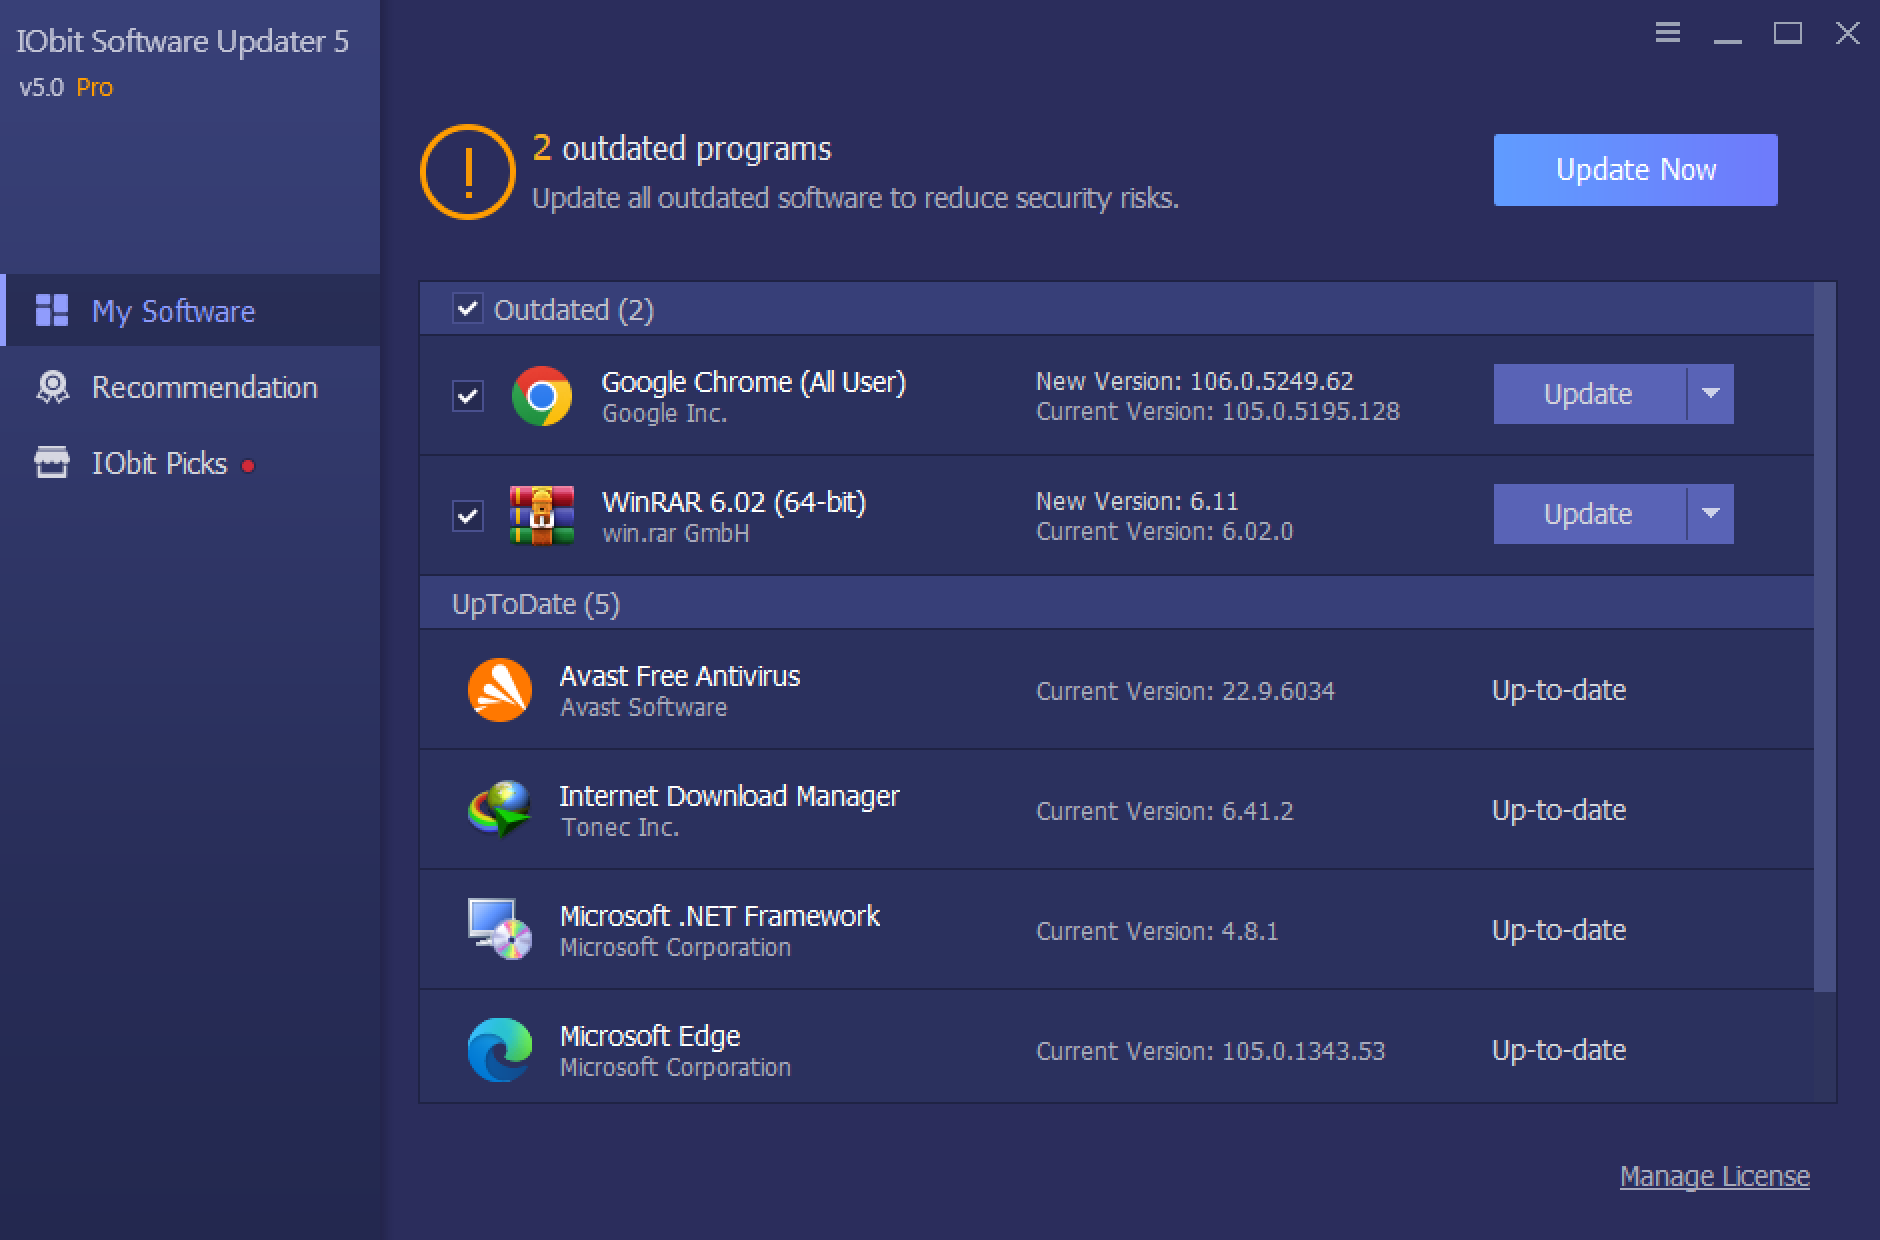The width and height of the screenshot is (1880, 1240).
Task: Click the Microsoft Edge icon
Action: point(499,1050)
